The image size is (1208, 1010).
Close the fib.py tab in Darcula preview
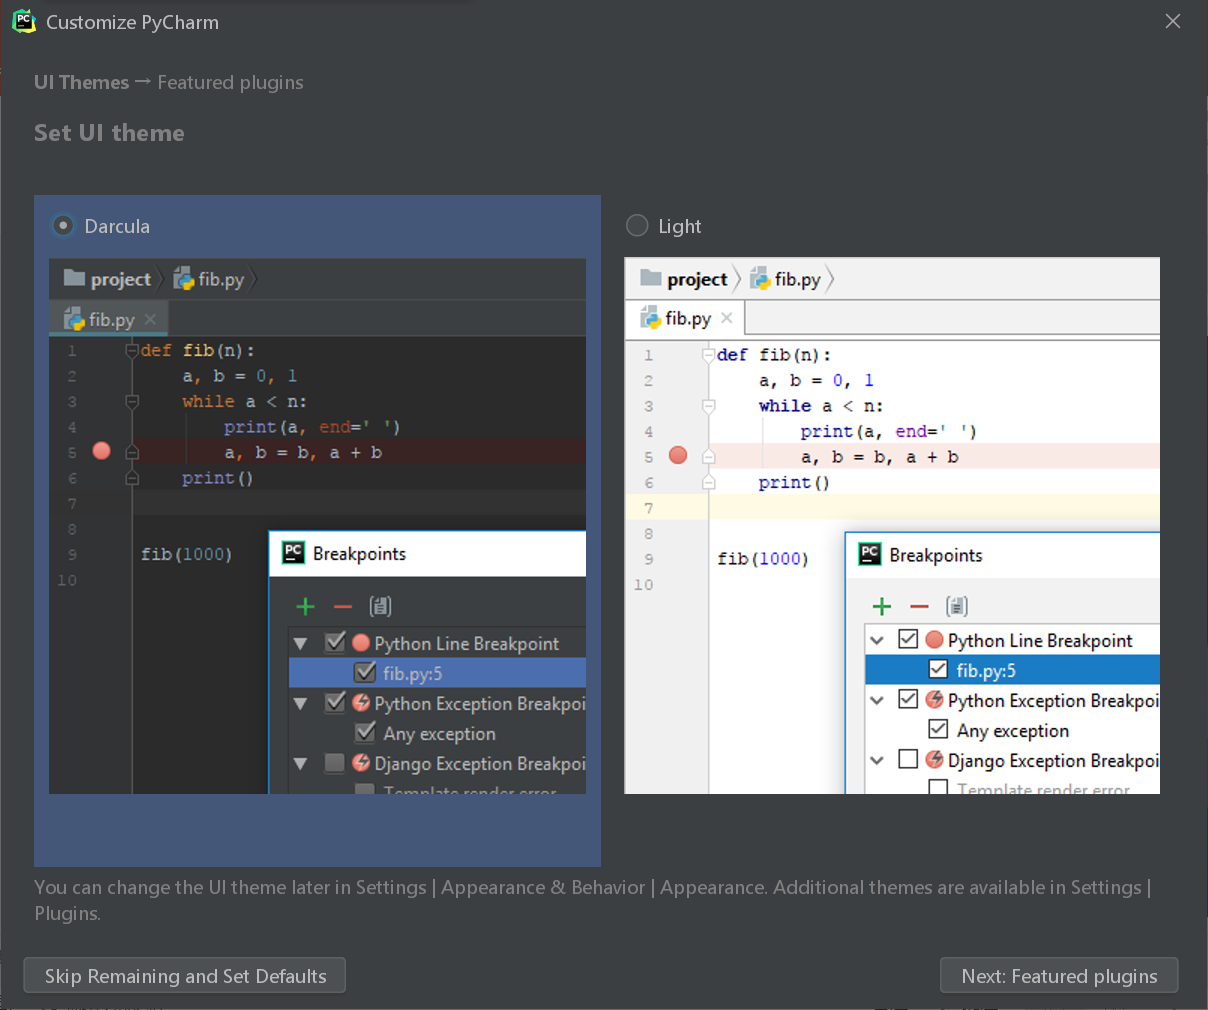click(150, 319)
